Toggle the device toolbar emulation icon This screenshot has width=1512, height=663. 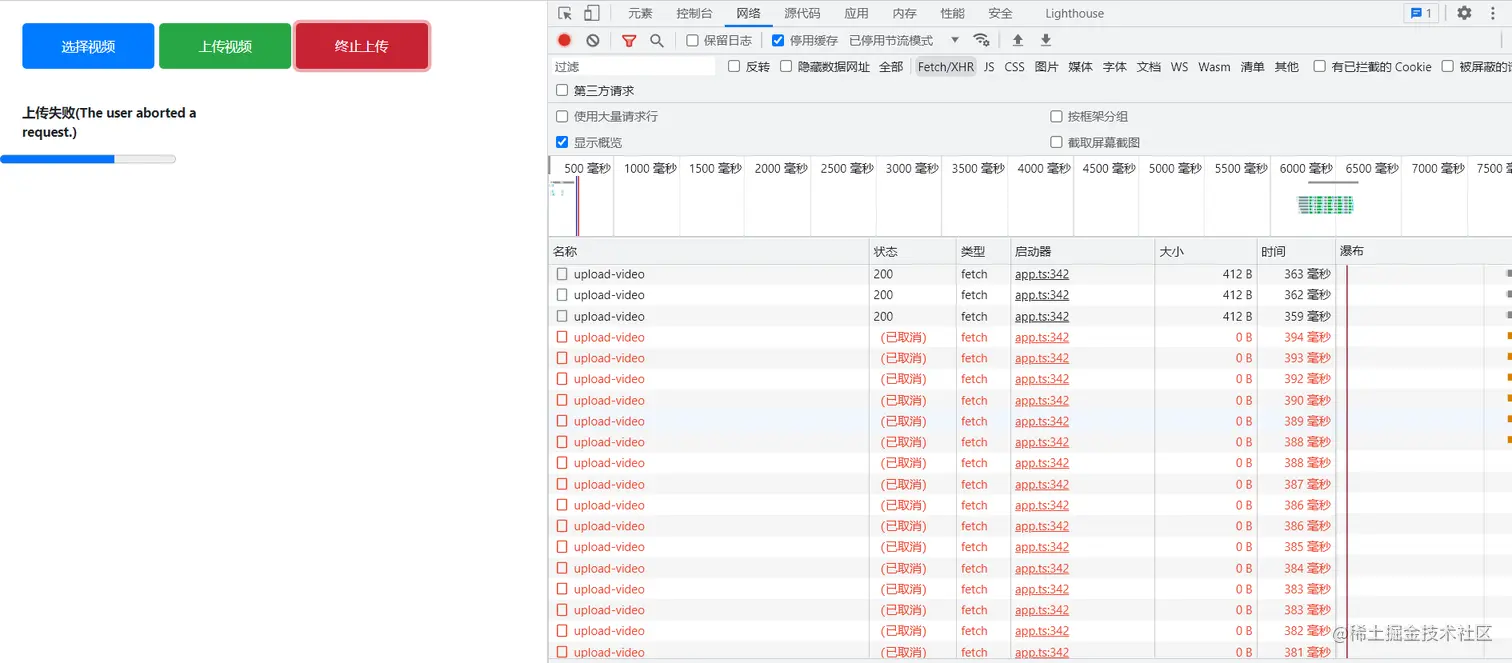point(590,12)
